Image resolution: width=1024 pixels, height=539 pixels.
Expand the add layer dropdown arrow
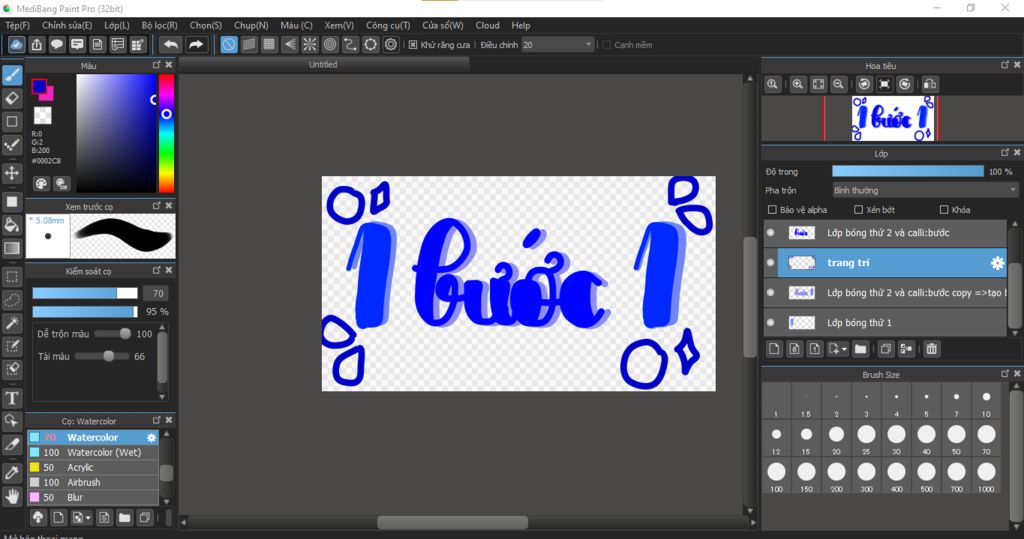(x=844, y=350)
